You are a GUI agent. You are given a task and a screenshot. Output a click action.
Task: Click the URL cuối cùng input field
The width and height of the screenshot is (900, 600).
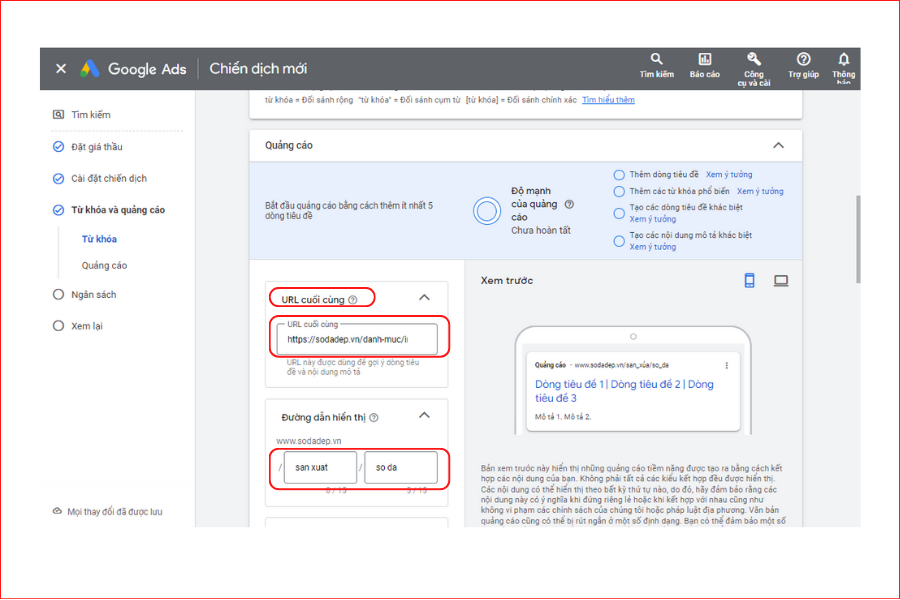356,339
